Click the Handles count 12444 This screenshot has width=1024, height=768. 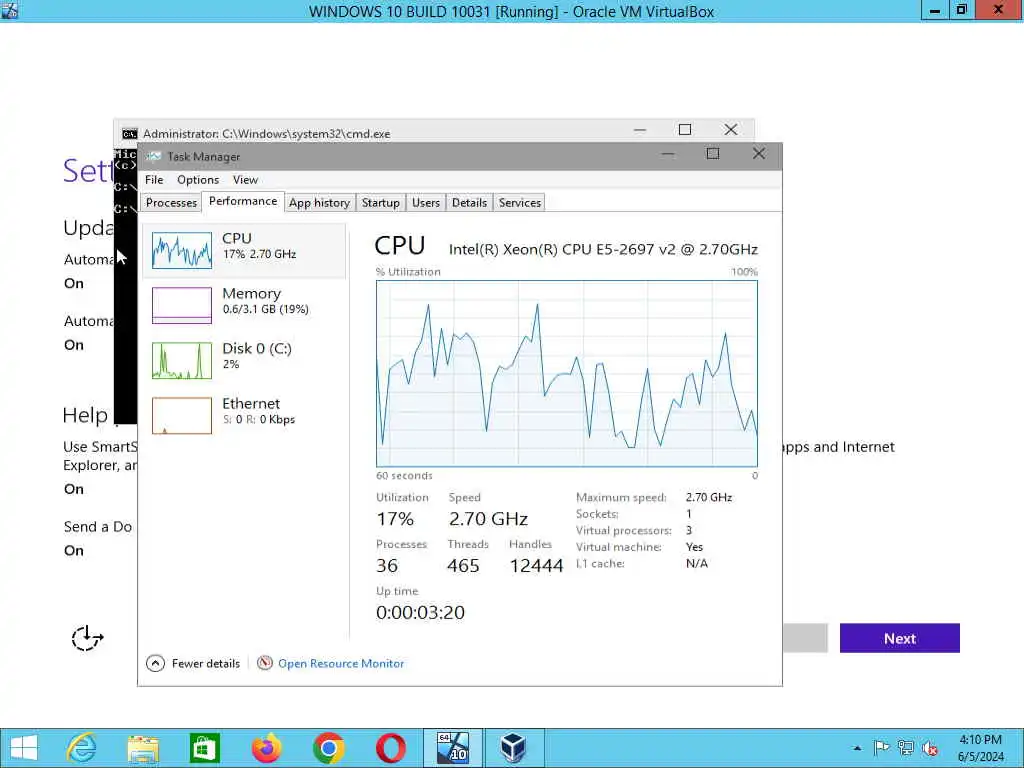[x=536, y=566]
